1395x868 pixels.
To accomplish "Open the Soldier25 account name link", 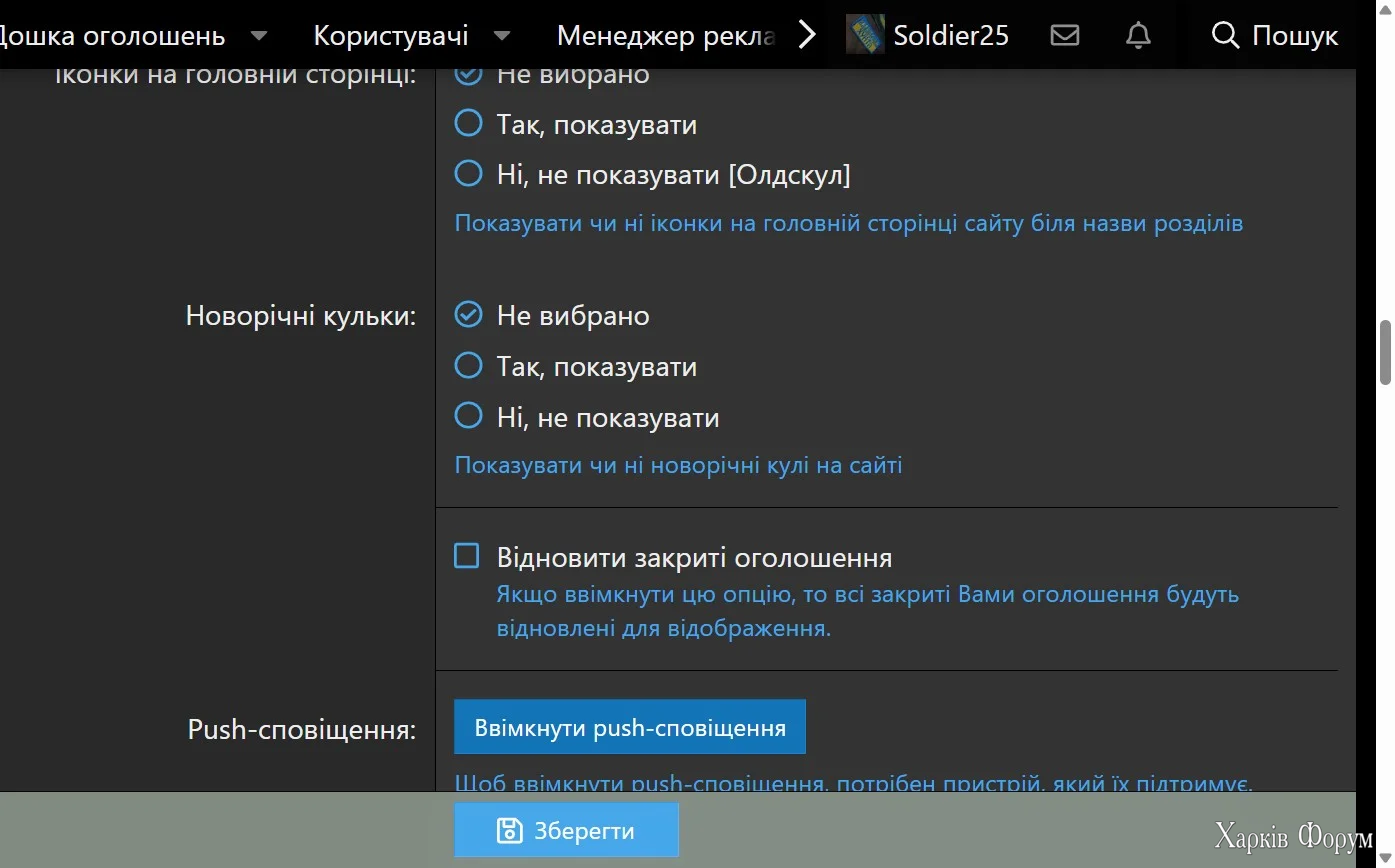I will (x=951, y=37).
